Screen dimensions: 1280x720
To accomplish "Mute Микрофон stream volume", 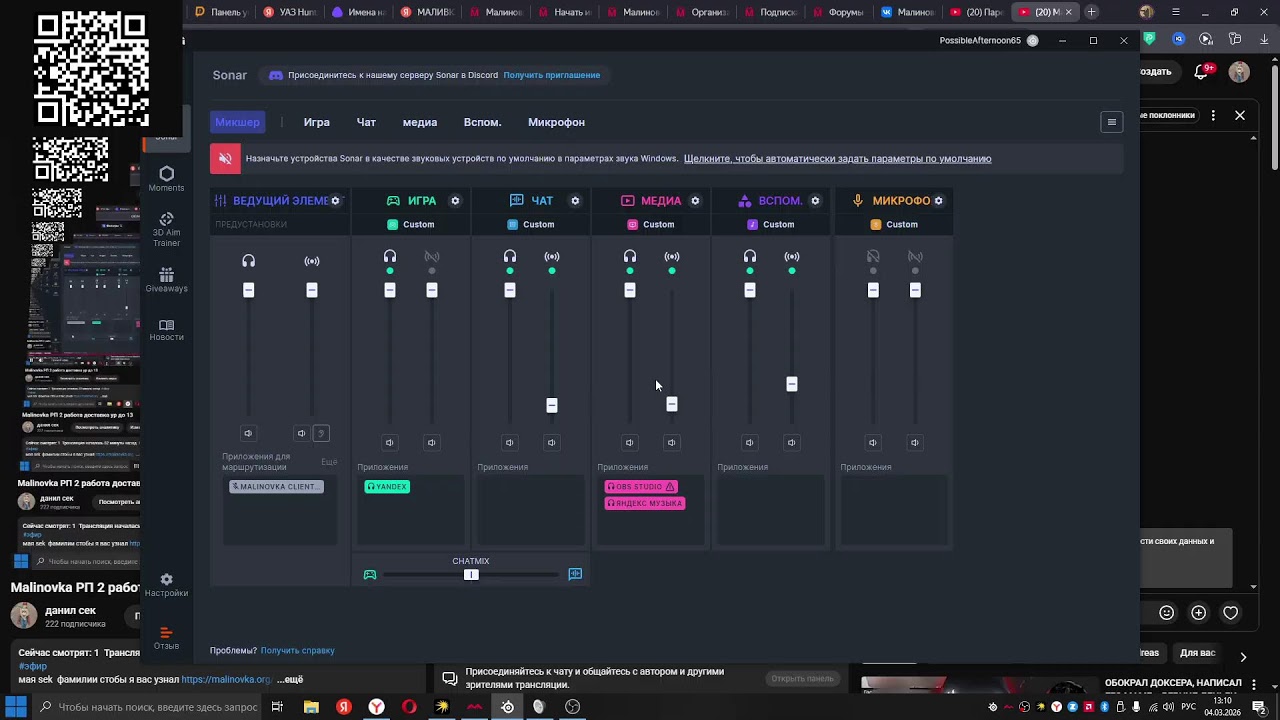I will 915,443.
